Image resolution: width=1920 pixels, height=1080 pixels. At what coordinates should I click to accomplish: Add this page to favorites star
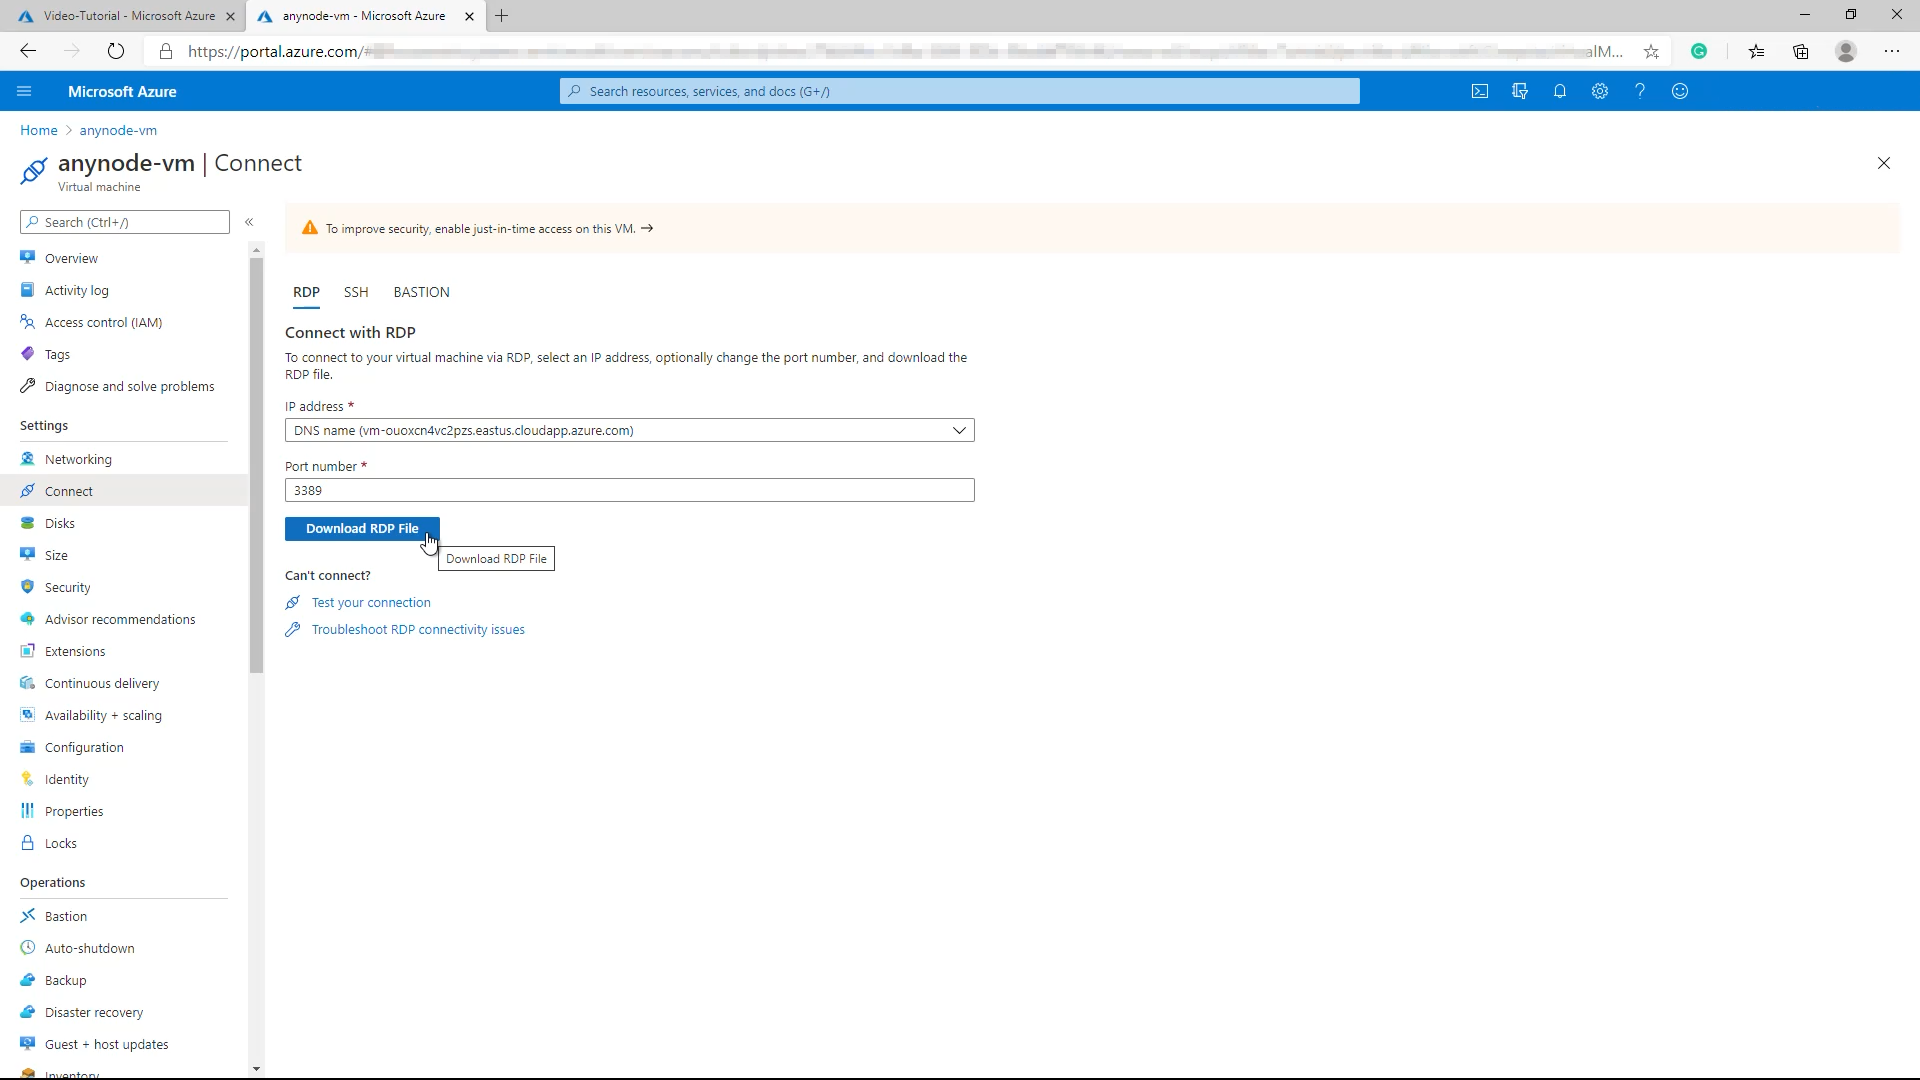(1651, 51)
